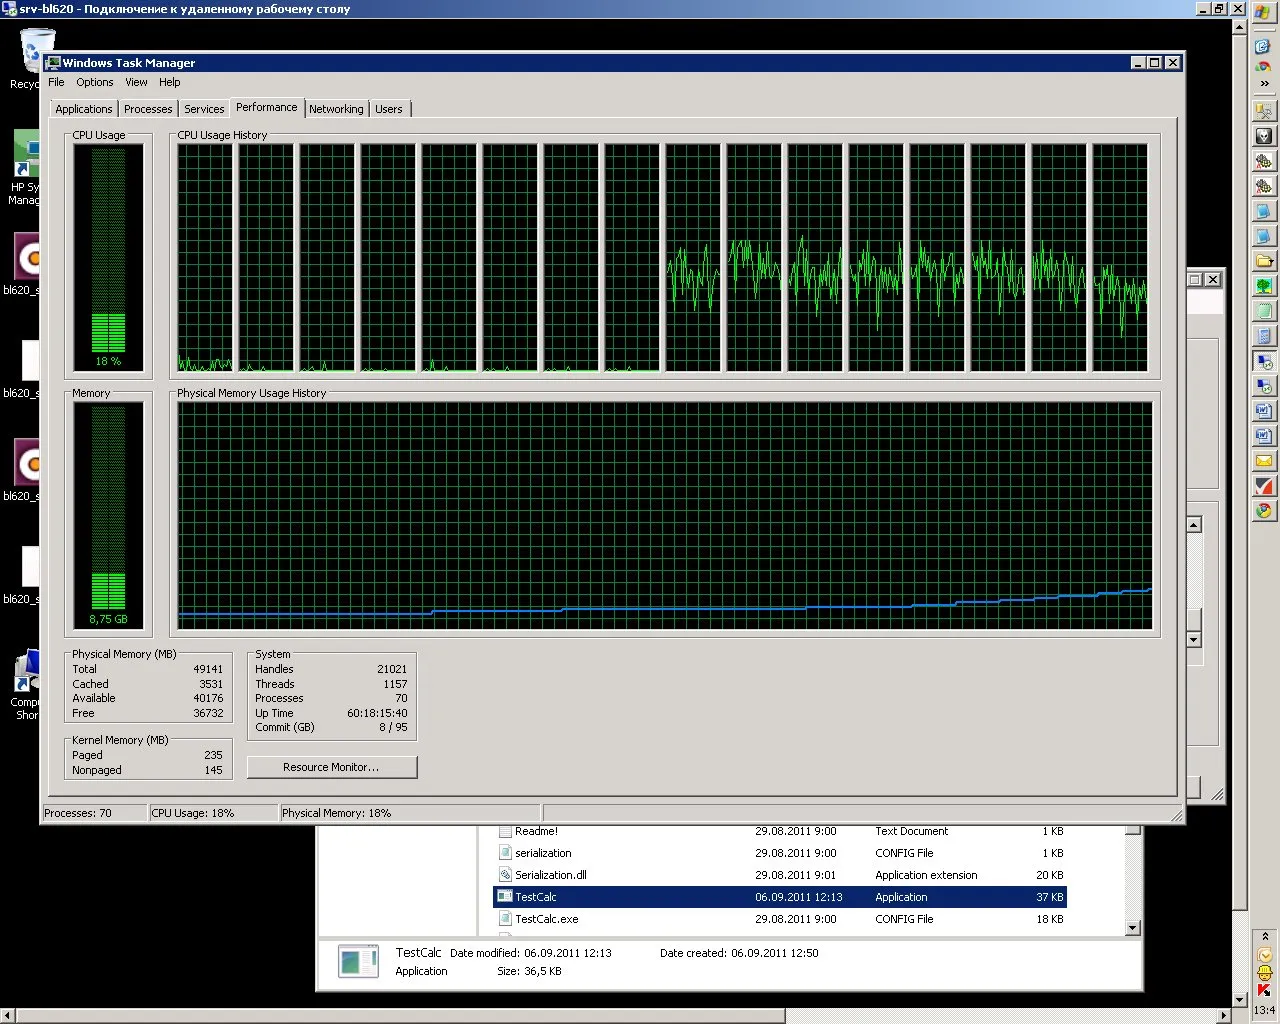Click the Explorer file list scroll-down arrow

(1132, 928)
